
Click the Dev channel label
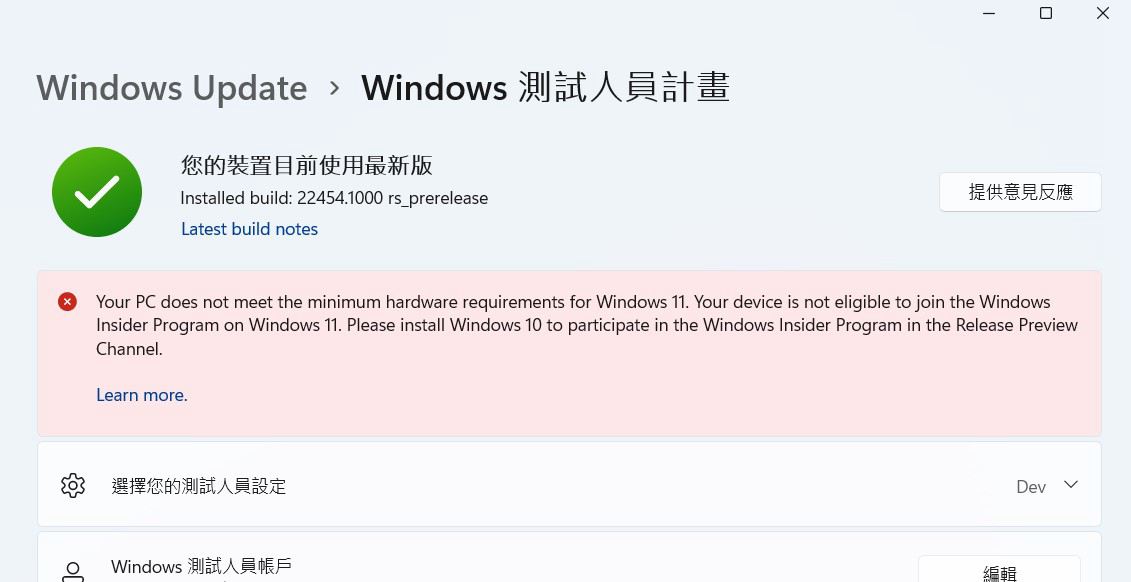1031,487
